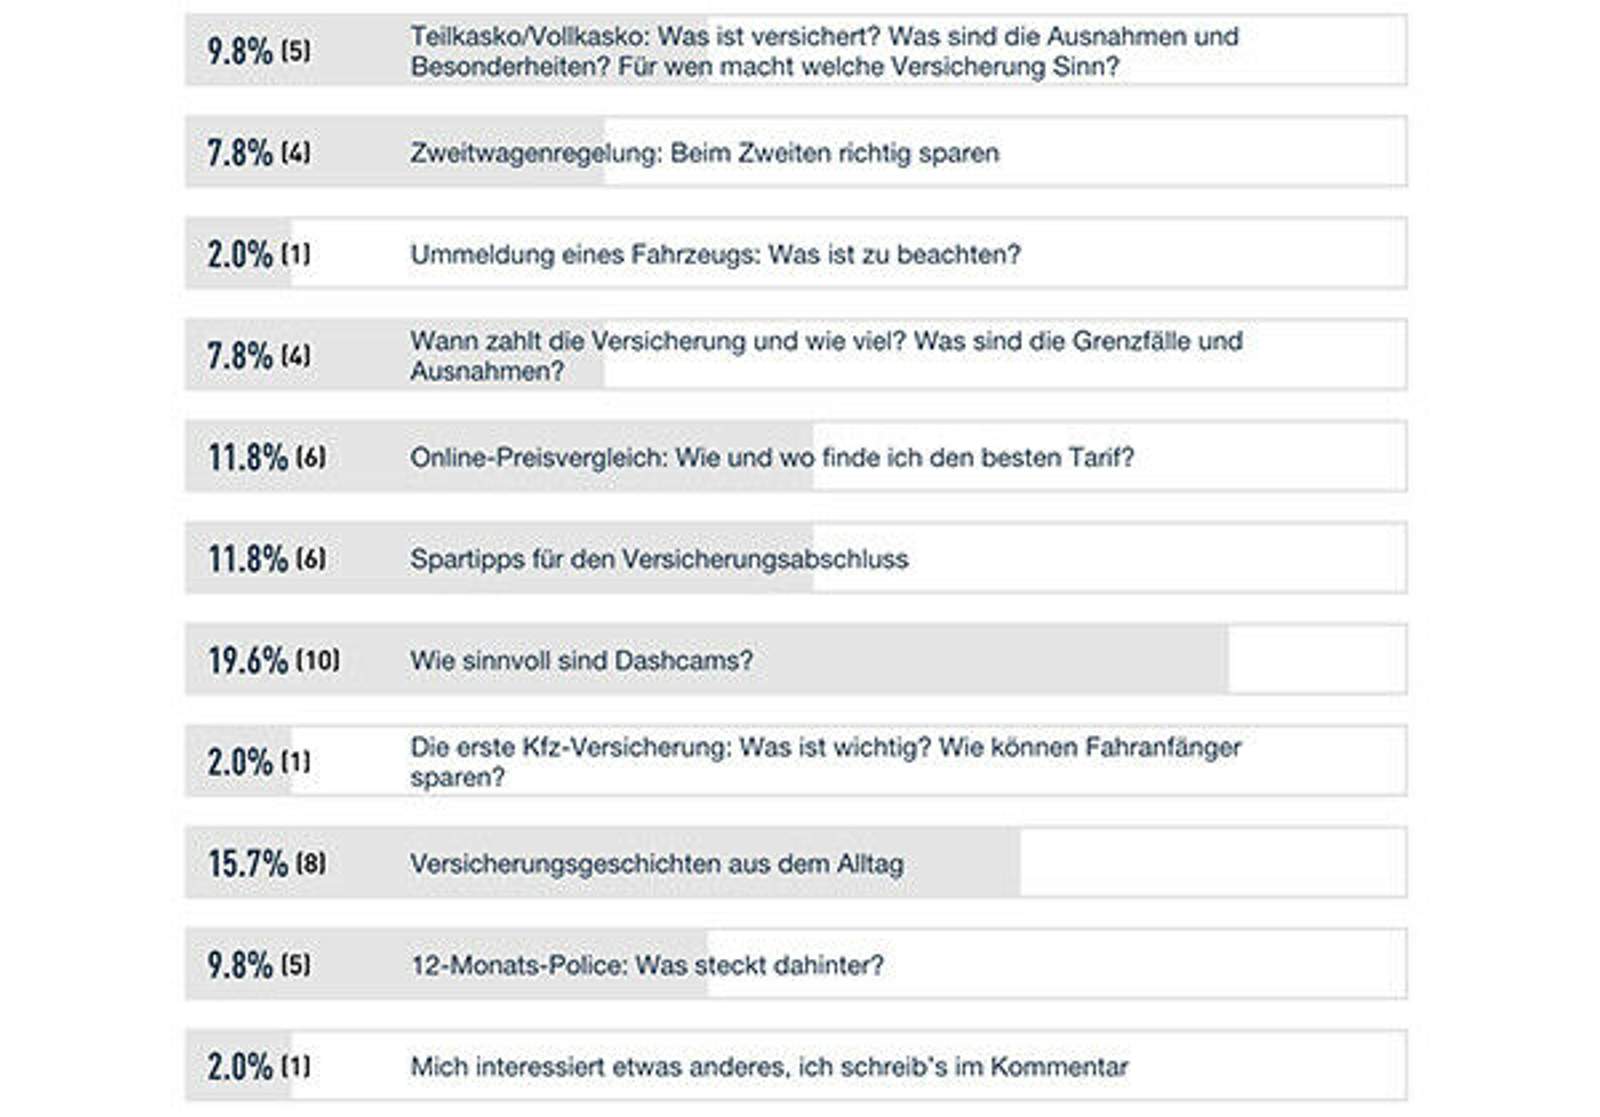Click the 19.6% result percentage
This screenshot has height=1117, width=1600.
[x=248, y=660]
